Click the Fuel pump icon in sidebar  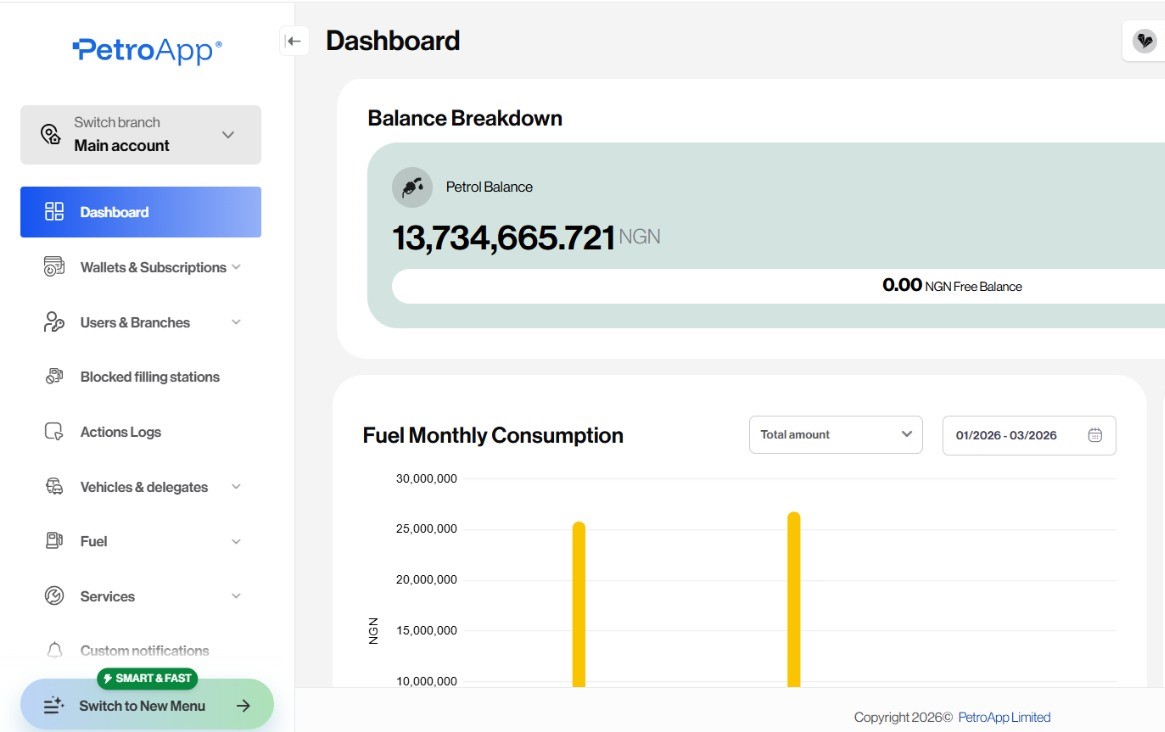[54, 541]
